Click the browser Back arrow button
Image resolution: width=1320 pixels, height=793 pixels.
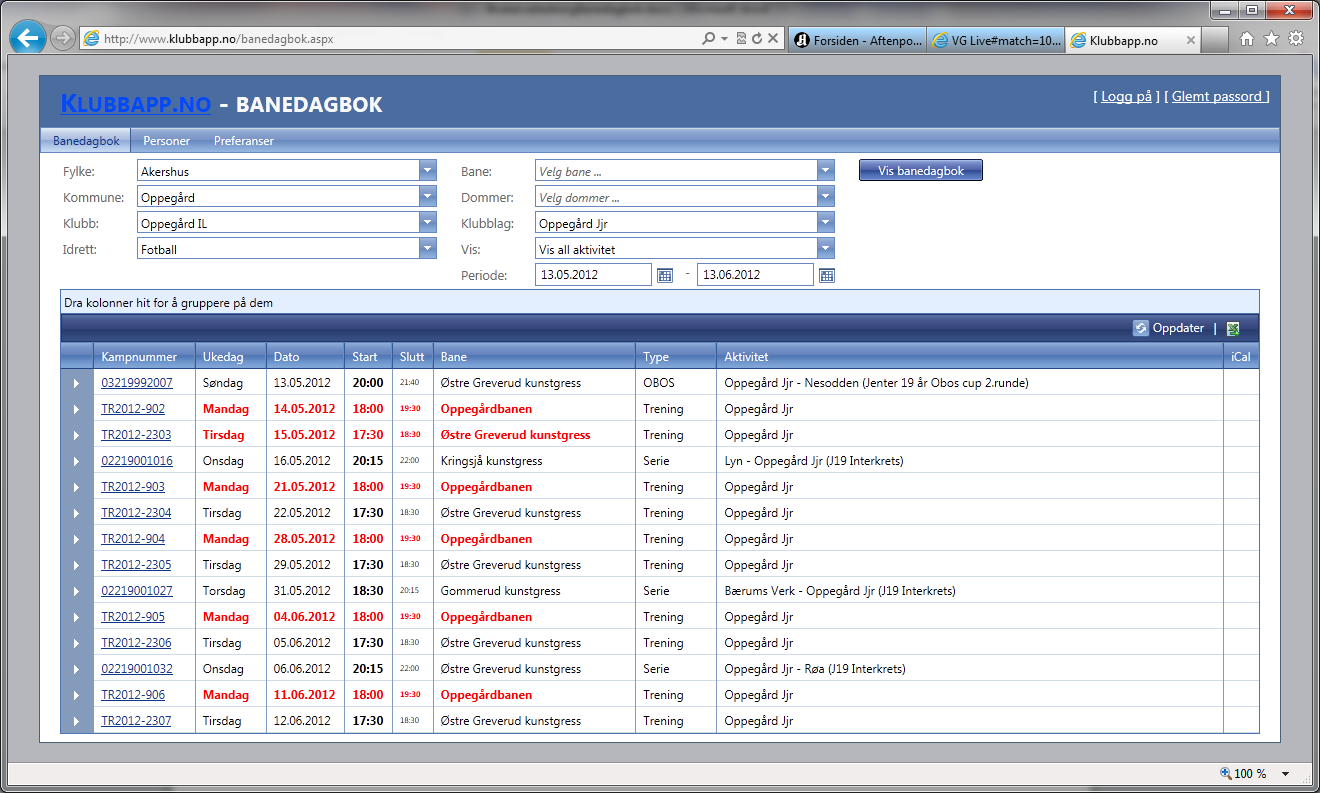28,39
